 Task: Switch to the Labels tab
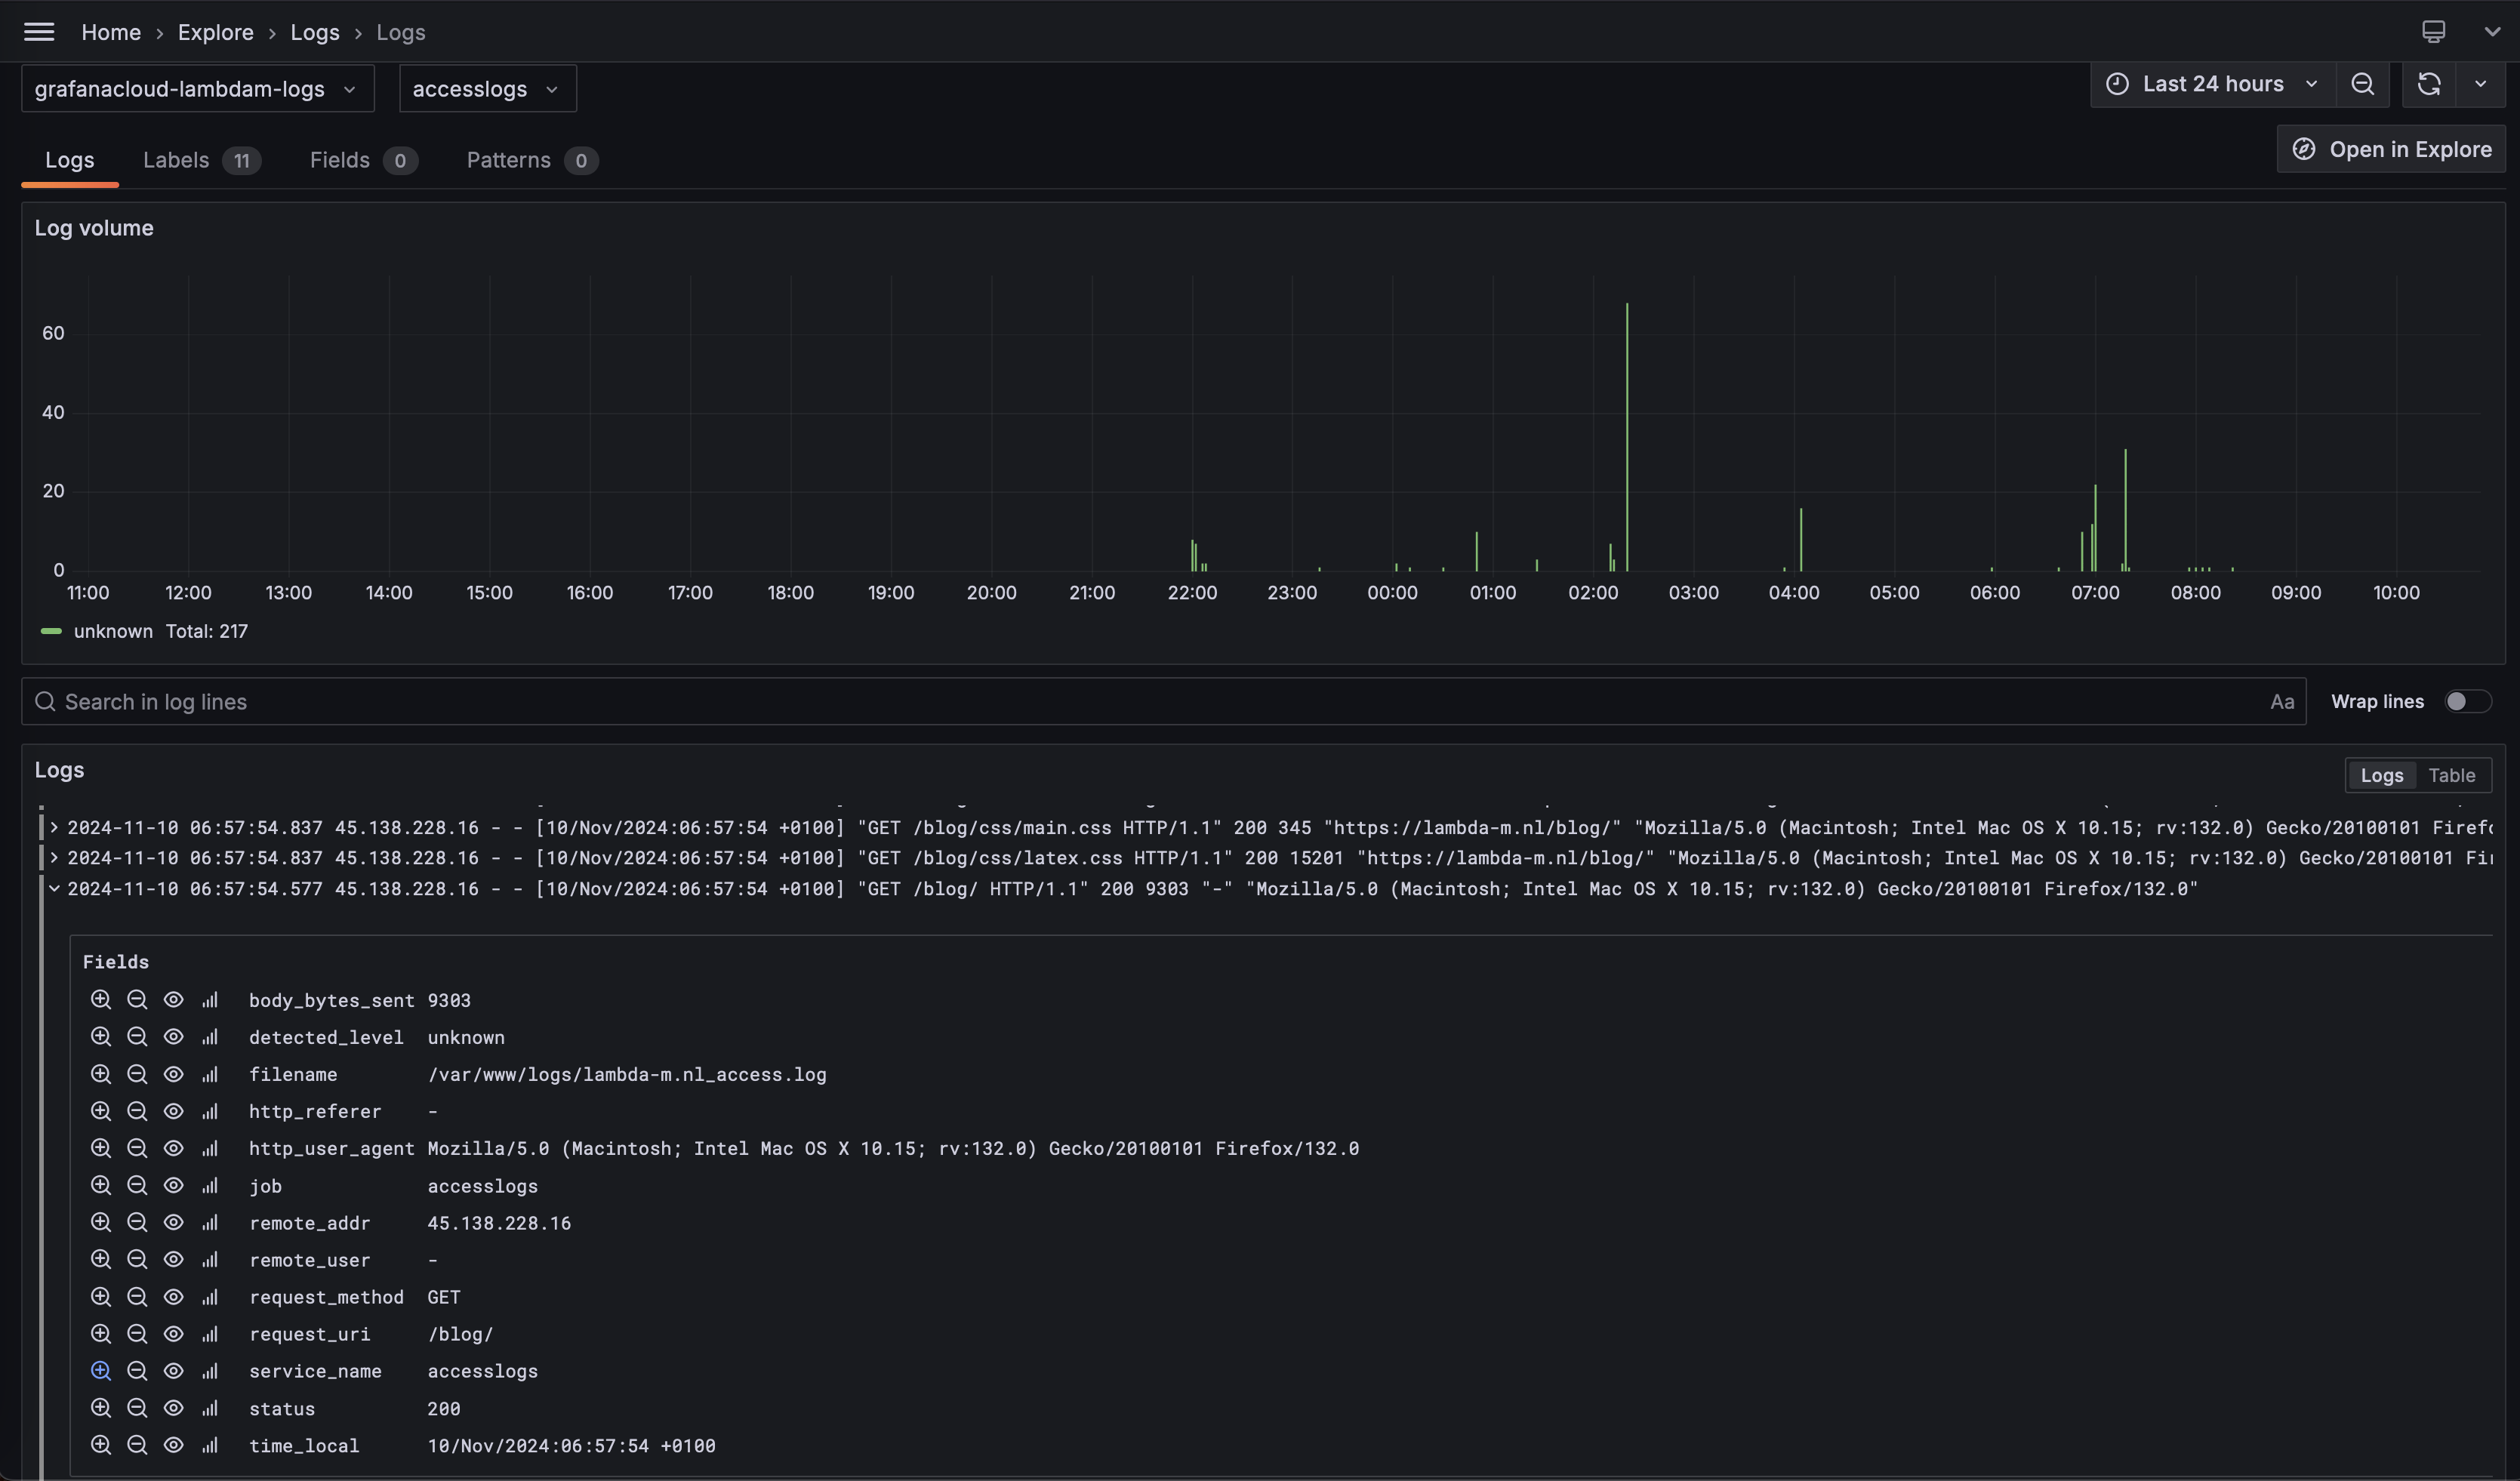pyautogui.click(x=201, y=160)
